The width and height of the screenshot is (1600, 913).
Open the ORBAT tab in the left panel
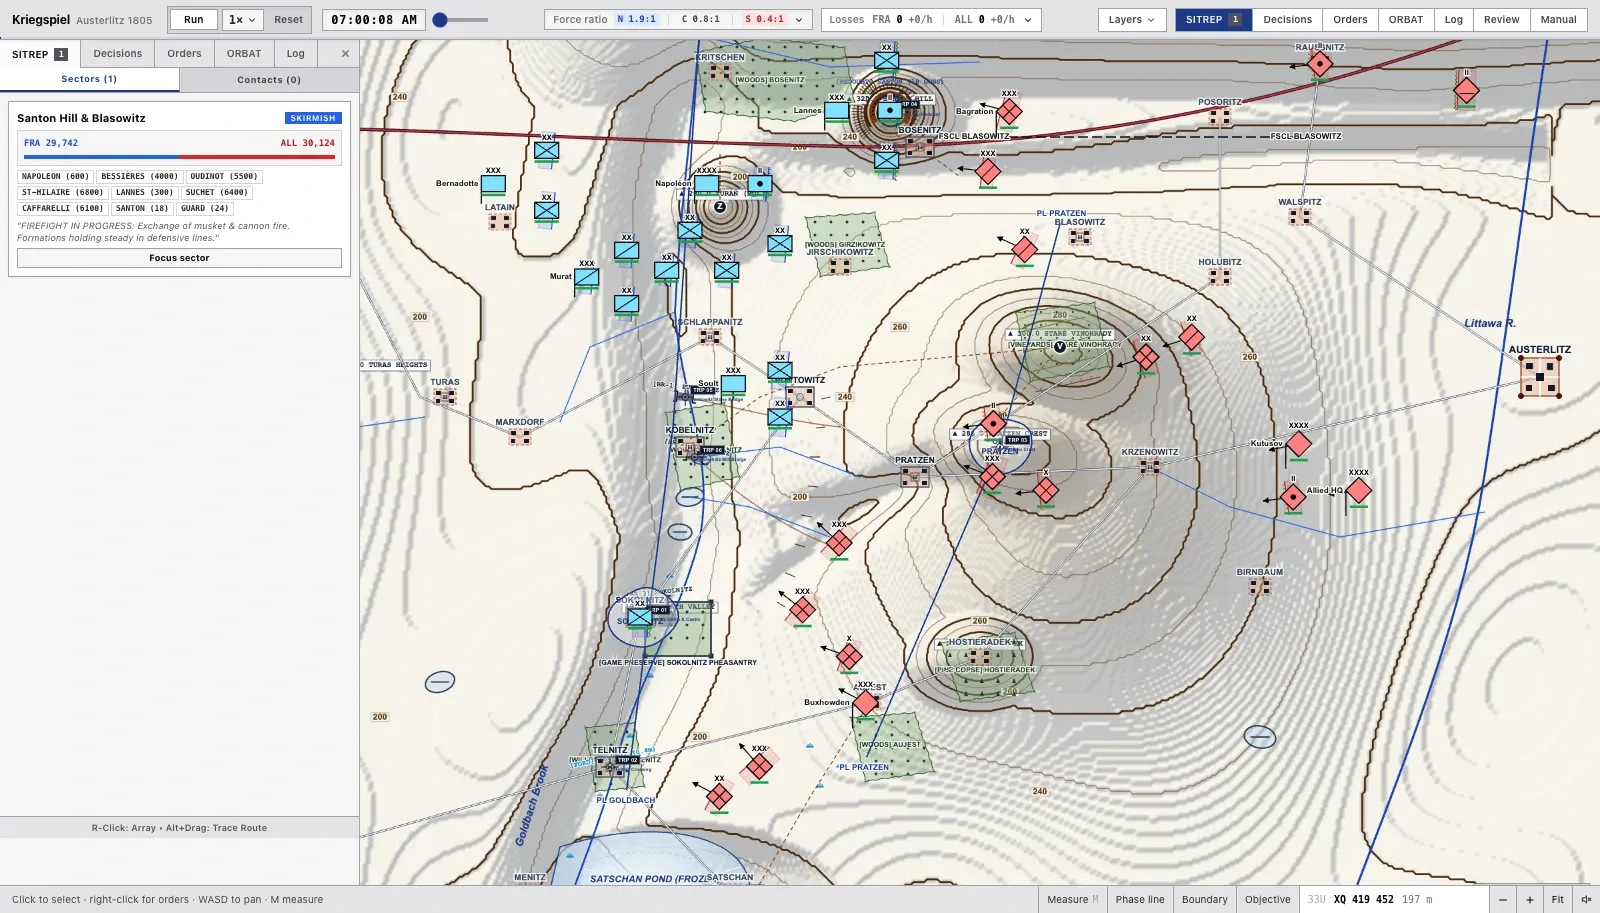[244, 54]
